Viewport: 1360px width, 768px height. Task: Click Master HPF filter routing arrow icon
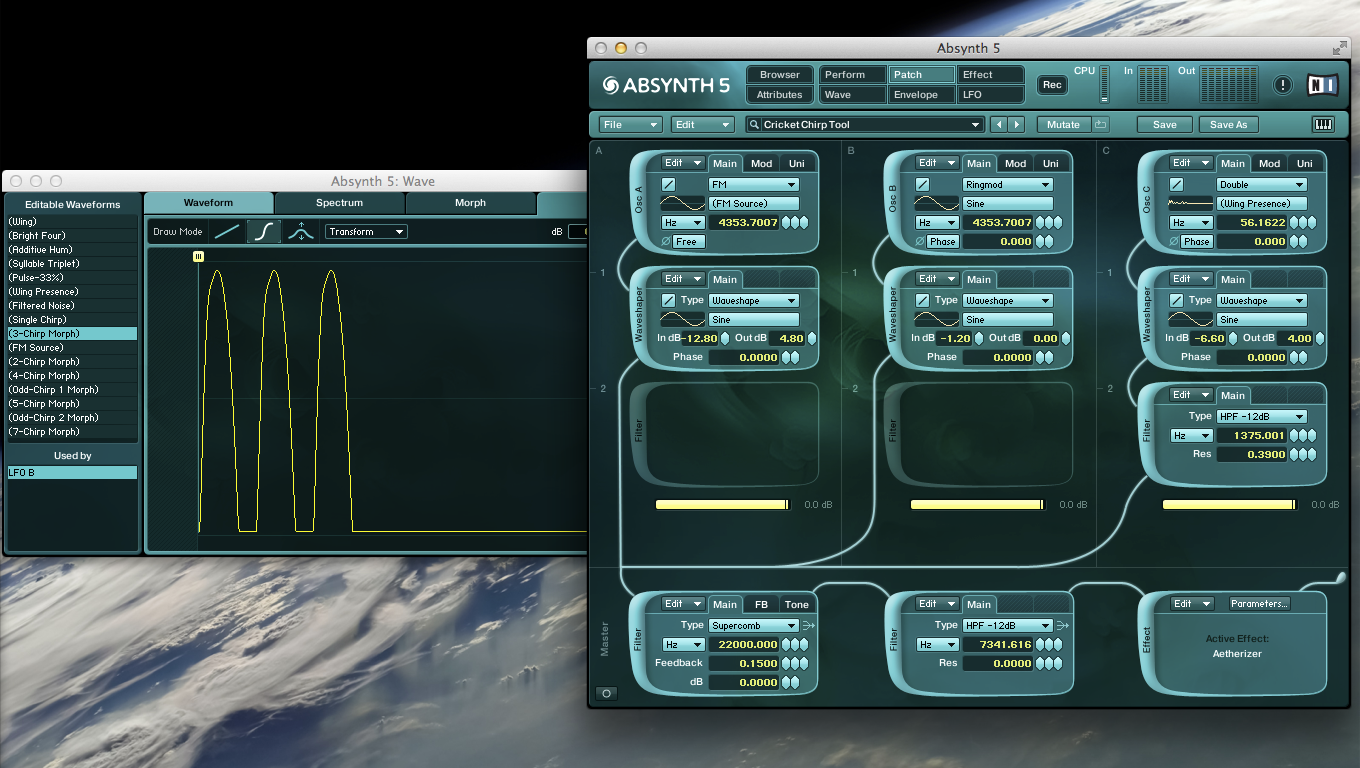point(1061,625)
